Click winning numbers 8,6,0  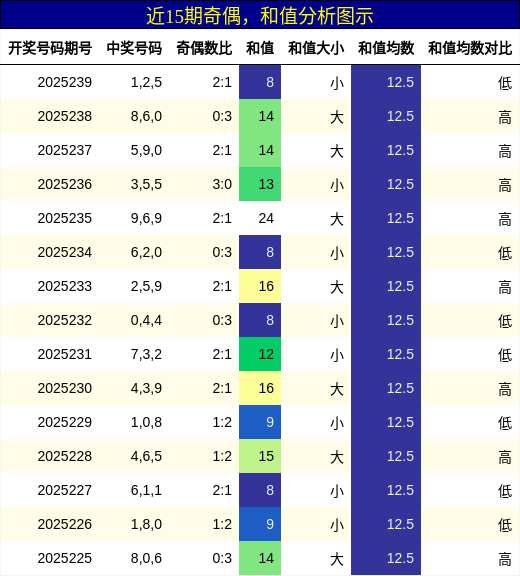[x=146, y=116]
